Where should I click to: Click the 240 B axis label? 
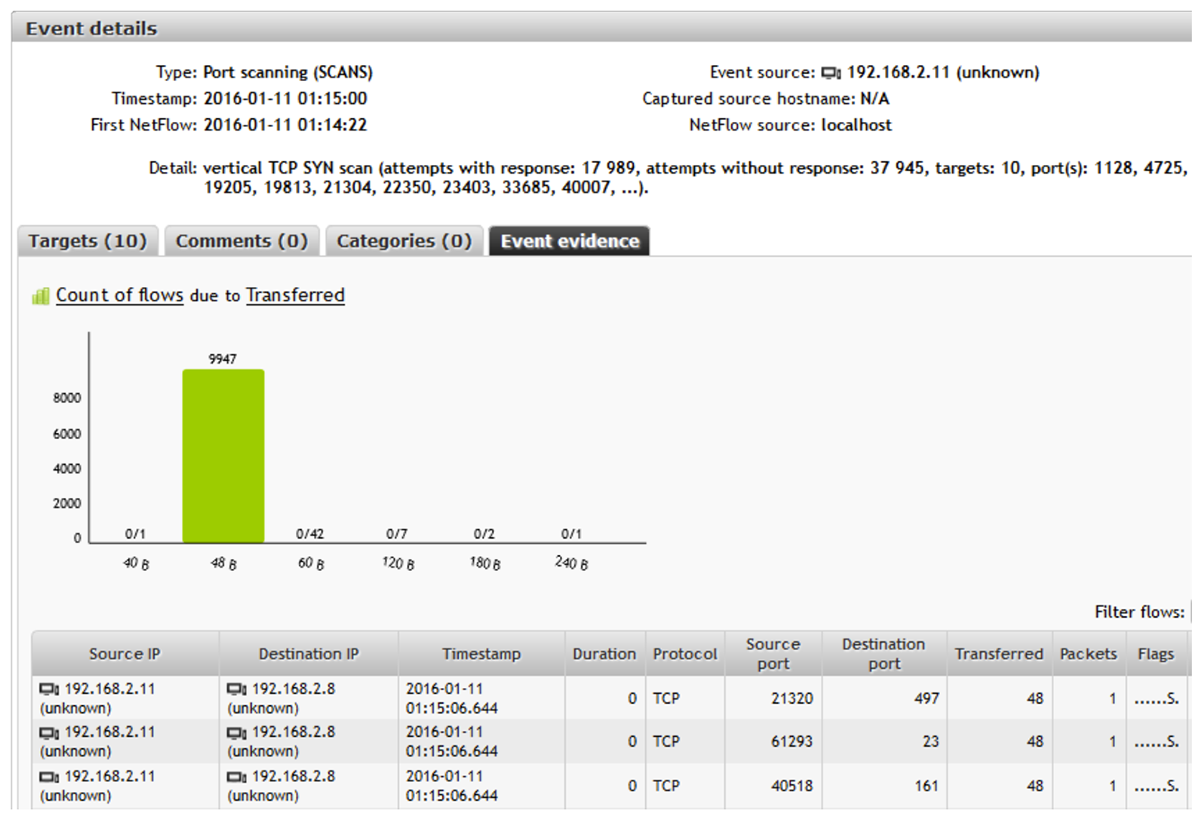pos(571,563)
